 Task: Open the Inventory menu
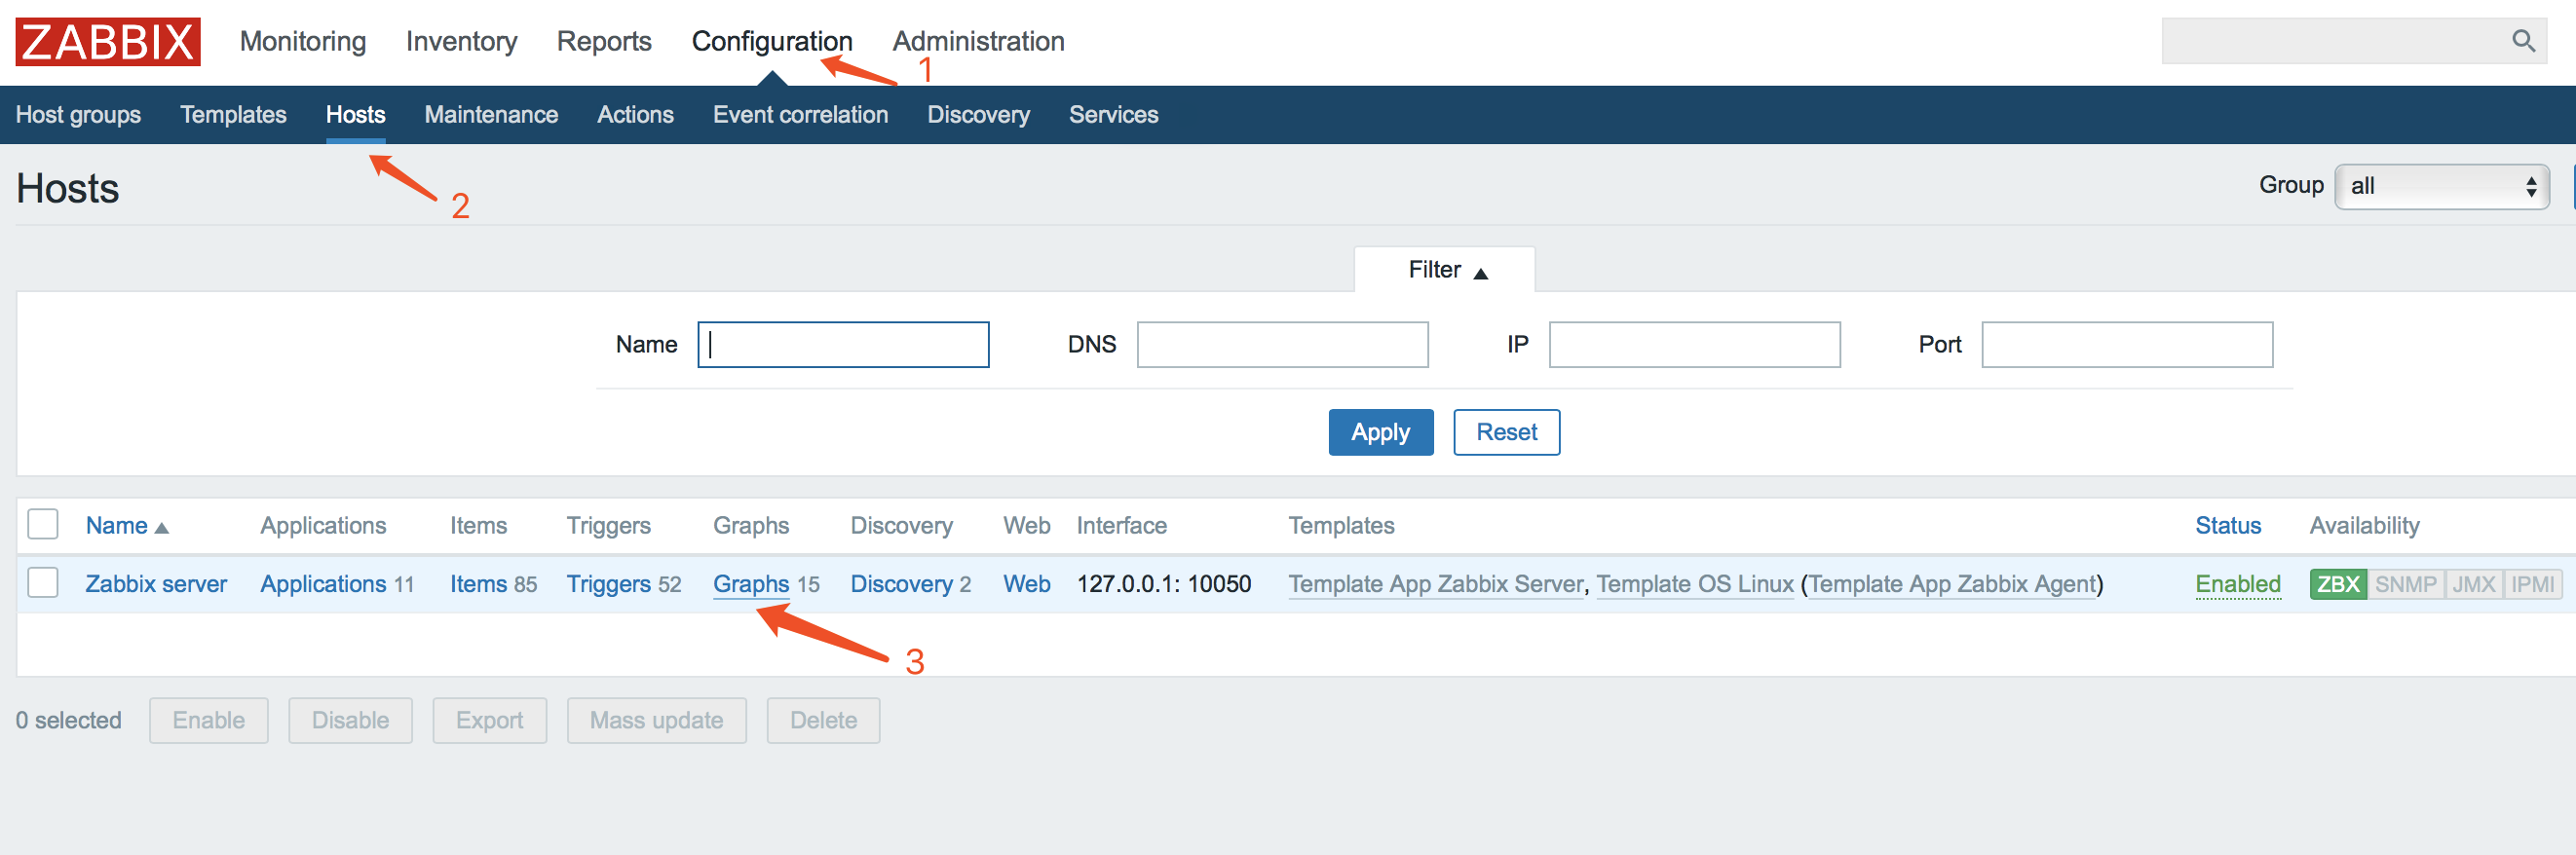click(461, 42)
